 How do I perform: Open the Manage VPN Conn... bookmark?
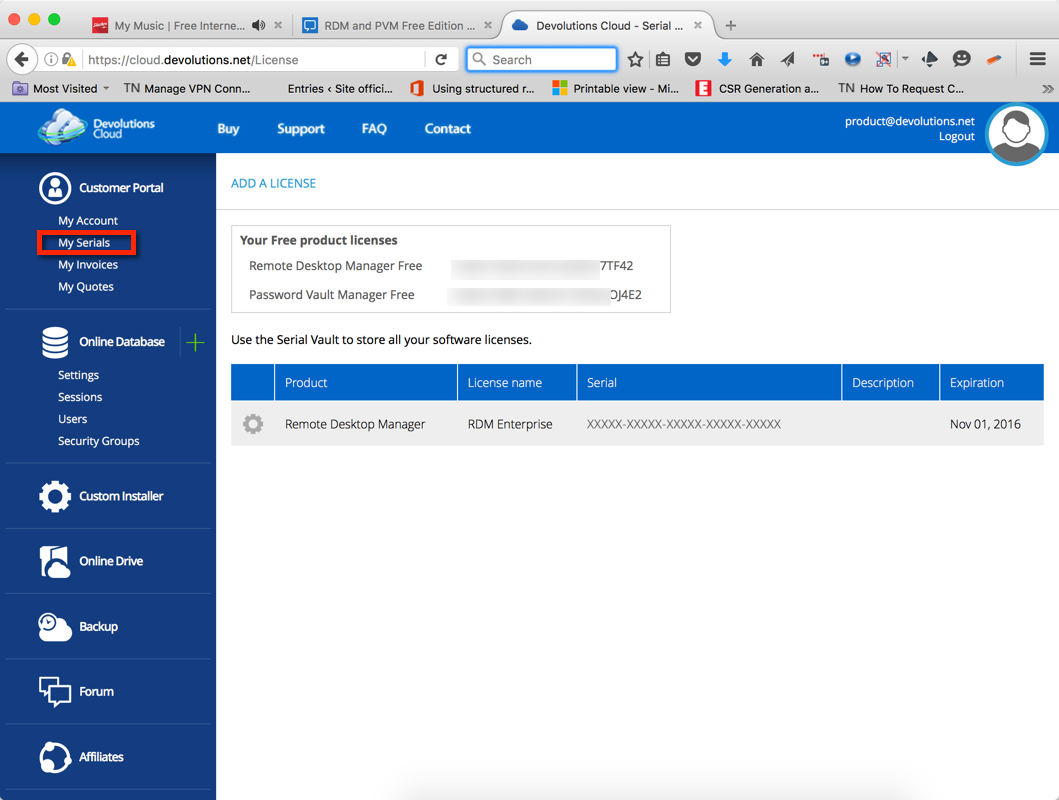(187, 88)
